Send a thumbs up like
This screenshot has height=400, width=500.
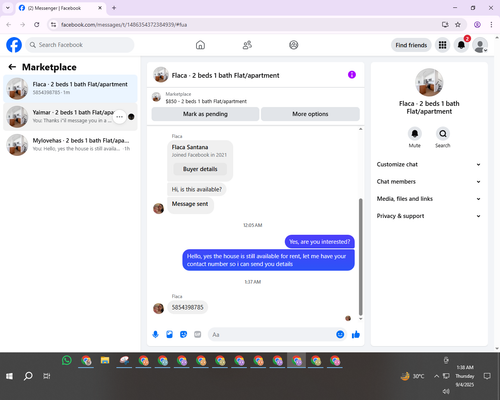(356, 334)
